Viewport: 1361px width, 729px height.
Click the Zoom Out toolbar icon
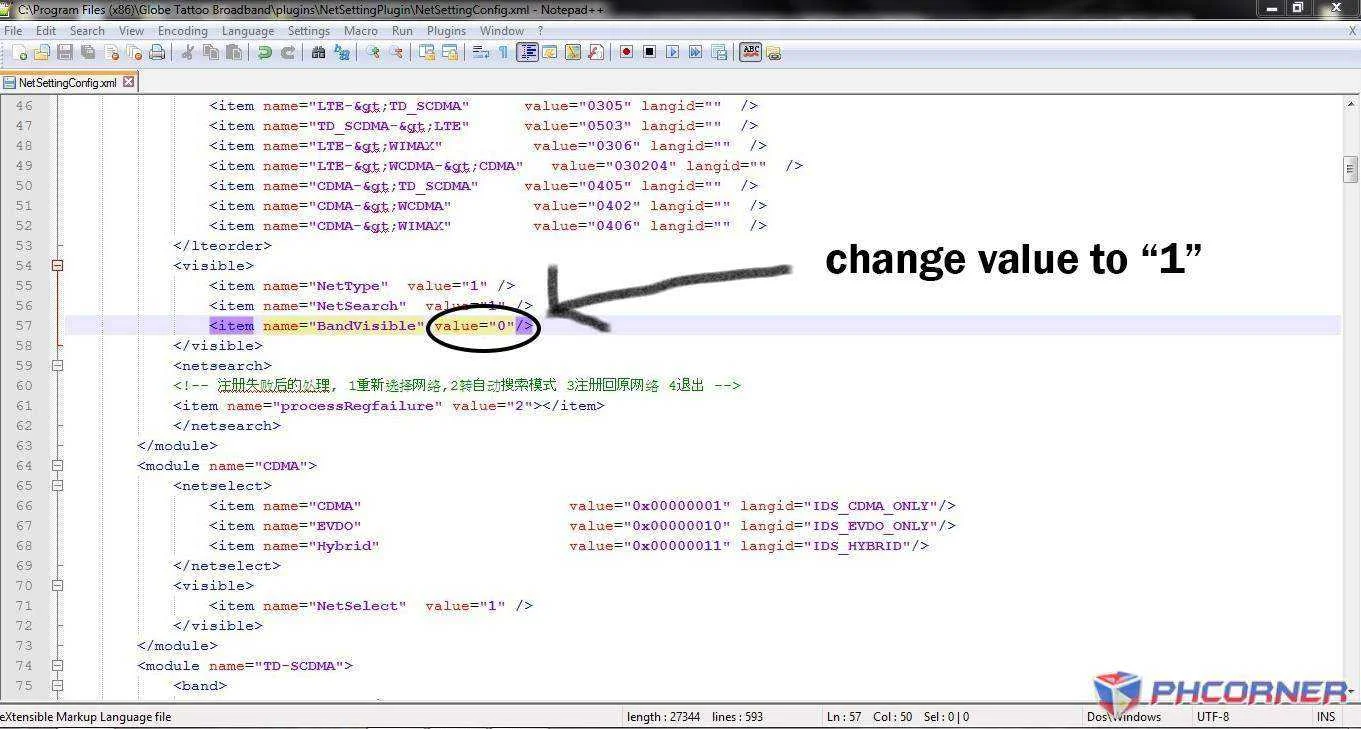(x=395, y=52)
